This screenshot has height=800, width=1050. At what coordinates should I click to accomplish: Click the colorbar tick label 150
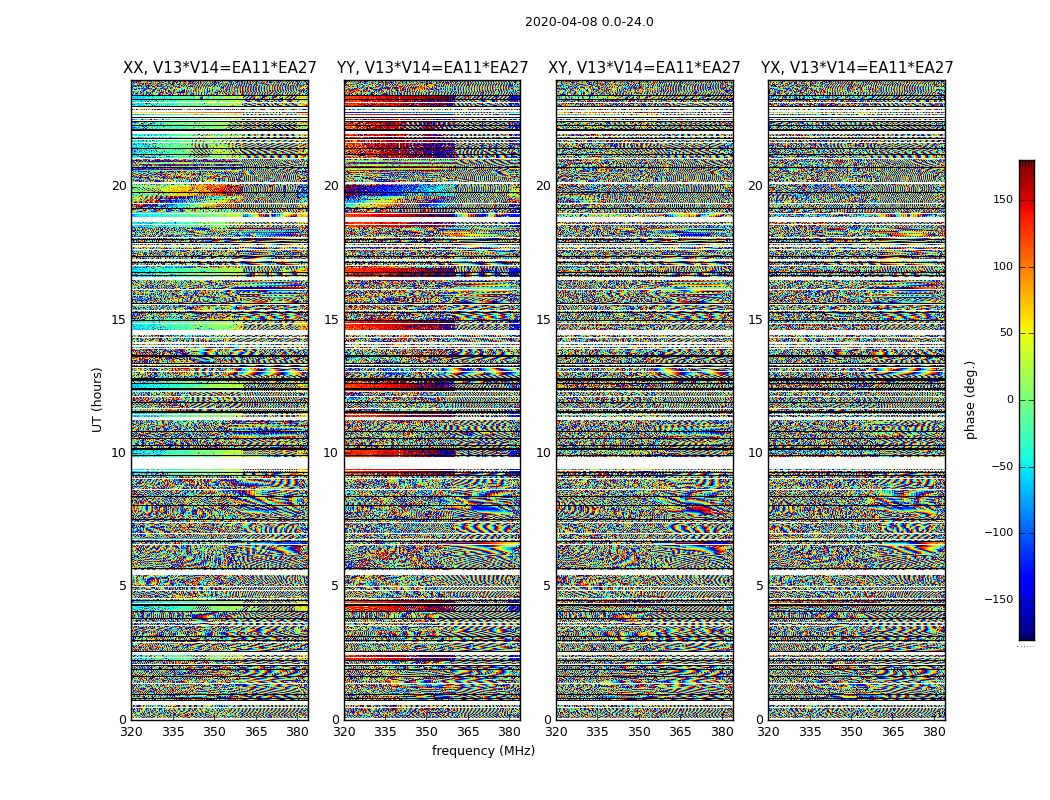coord(1002,199)
